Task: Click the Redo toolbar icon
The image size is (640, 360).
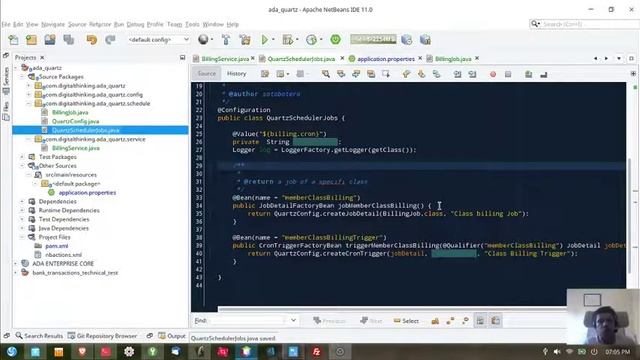Action: [110, 40]
